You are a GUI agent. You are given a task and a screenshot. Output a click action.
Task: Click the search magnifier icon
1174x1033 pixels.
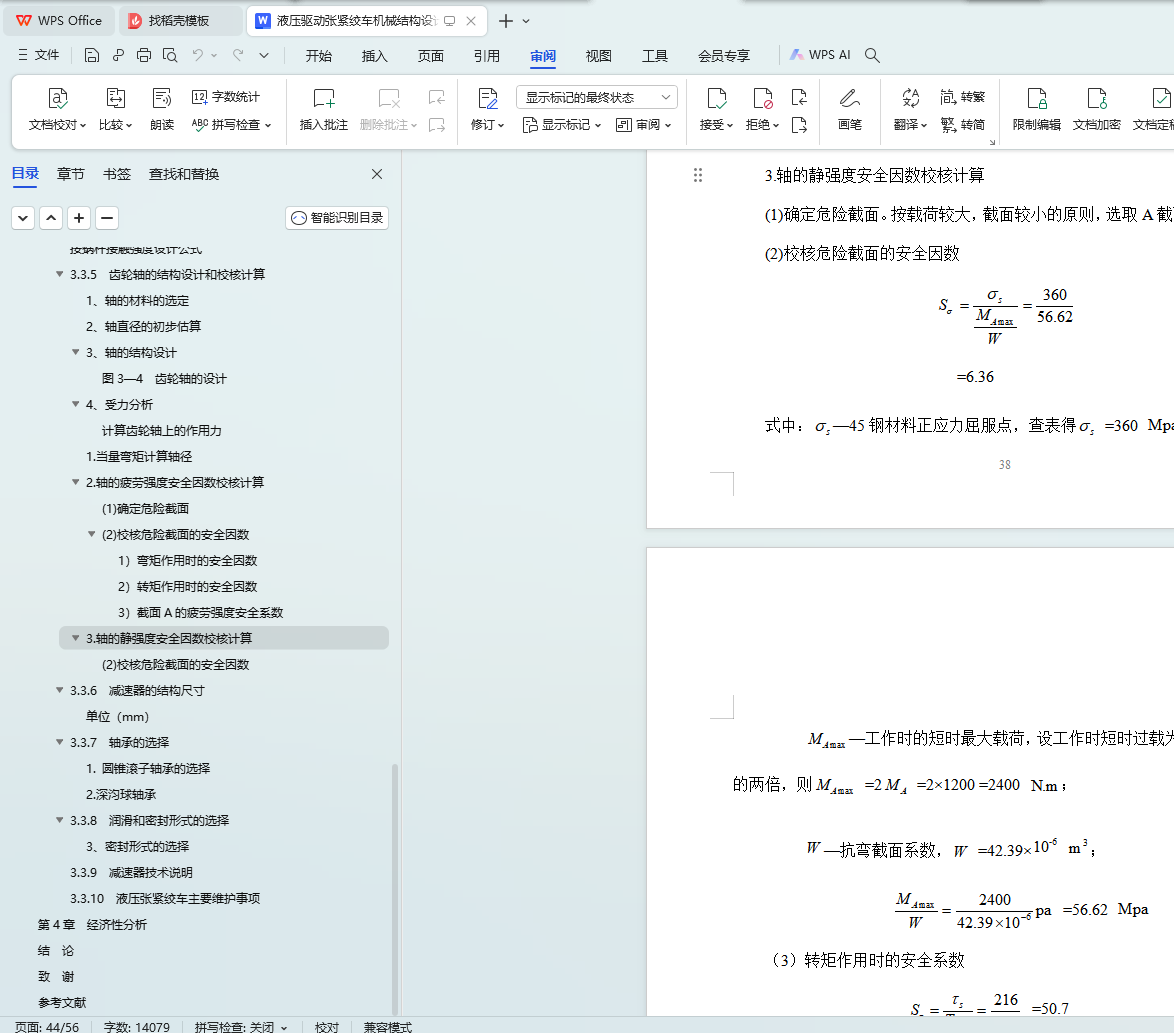(872, 55)
